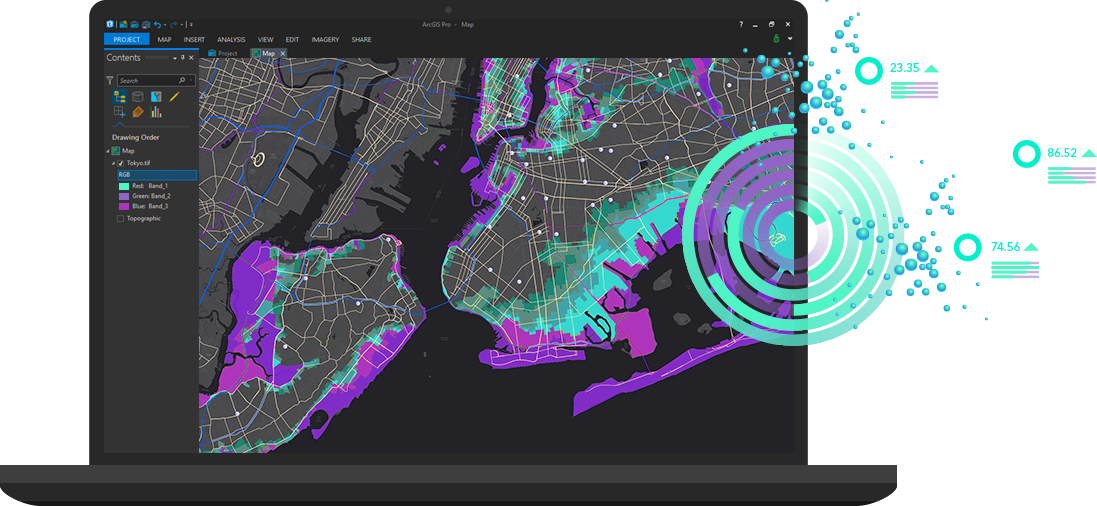Viewport: 1097px width, 506px height.
Task: Open the Redo history dropdown arrow
Action: (182, 25)
